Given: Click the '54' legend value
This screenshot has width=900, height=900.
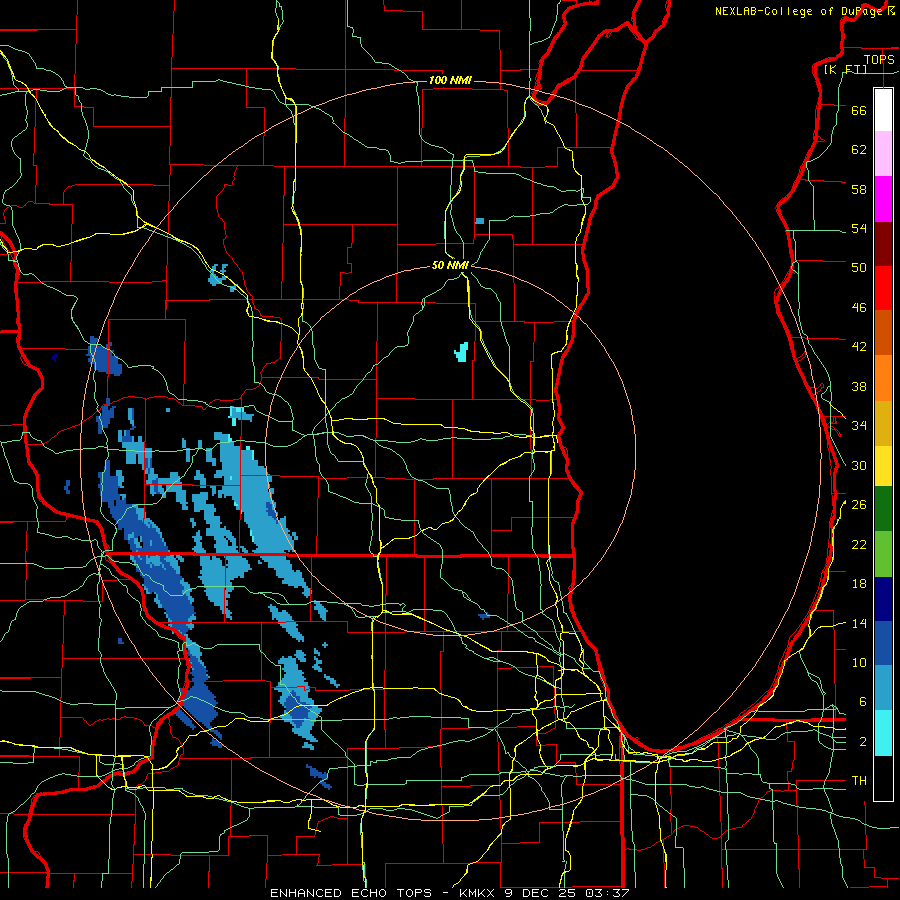Looking at the screenshot, I should pos(859,229).
